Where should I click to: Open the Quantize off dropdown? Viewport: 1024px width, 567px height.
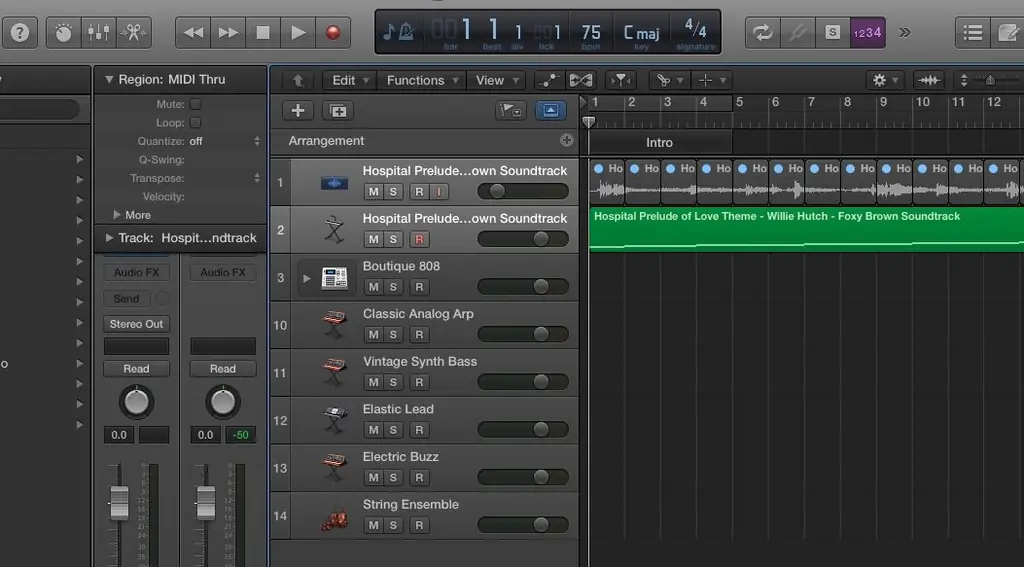click(x=225, y=141)
